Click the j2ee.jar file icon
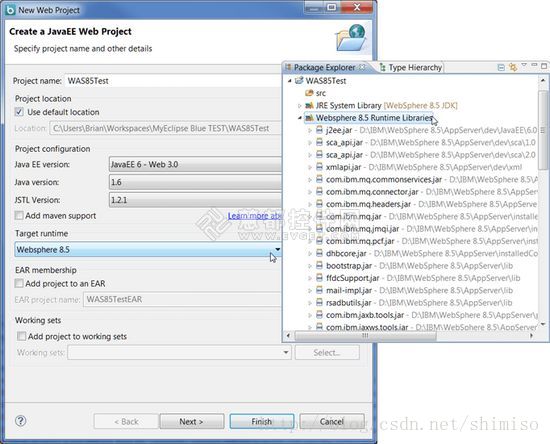550x444 pixels. point(319,130)
